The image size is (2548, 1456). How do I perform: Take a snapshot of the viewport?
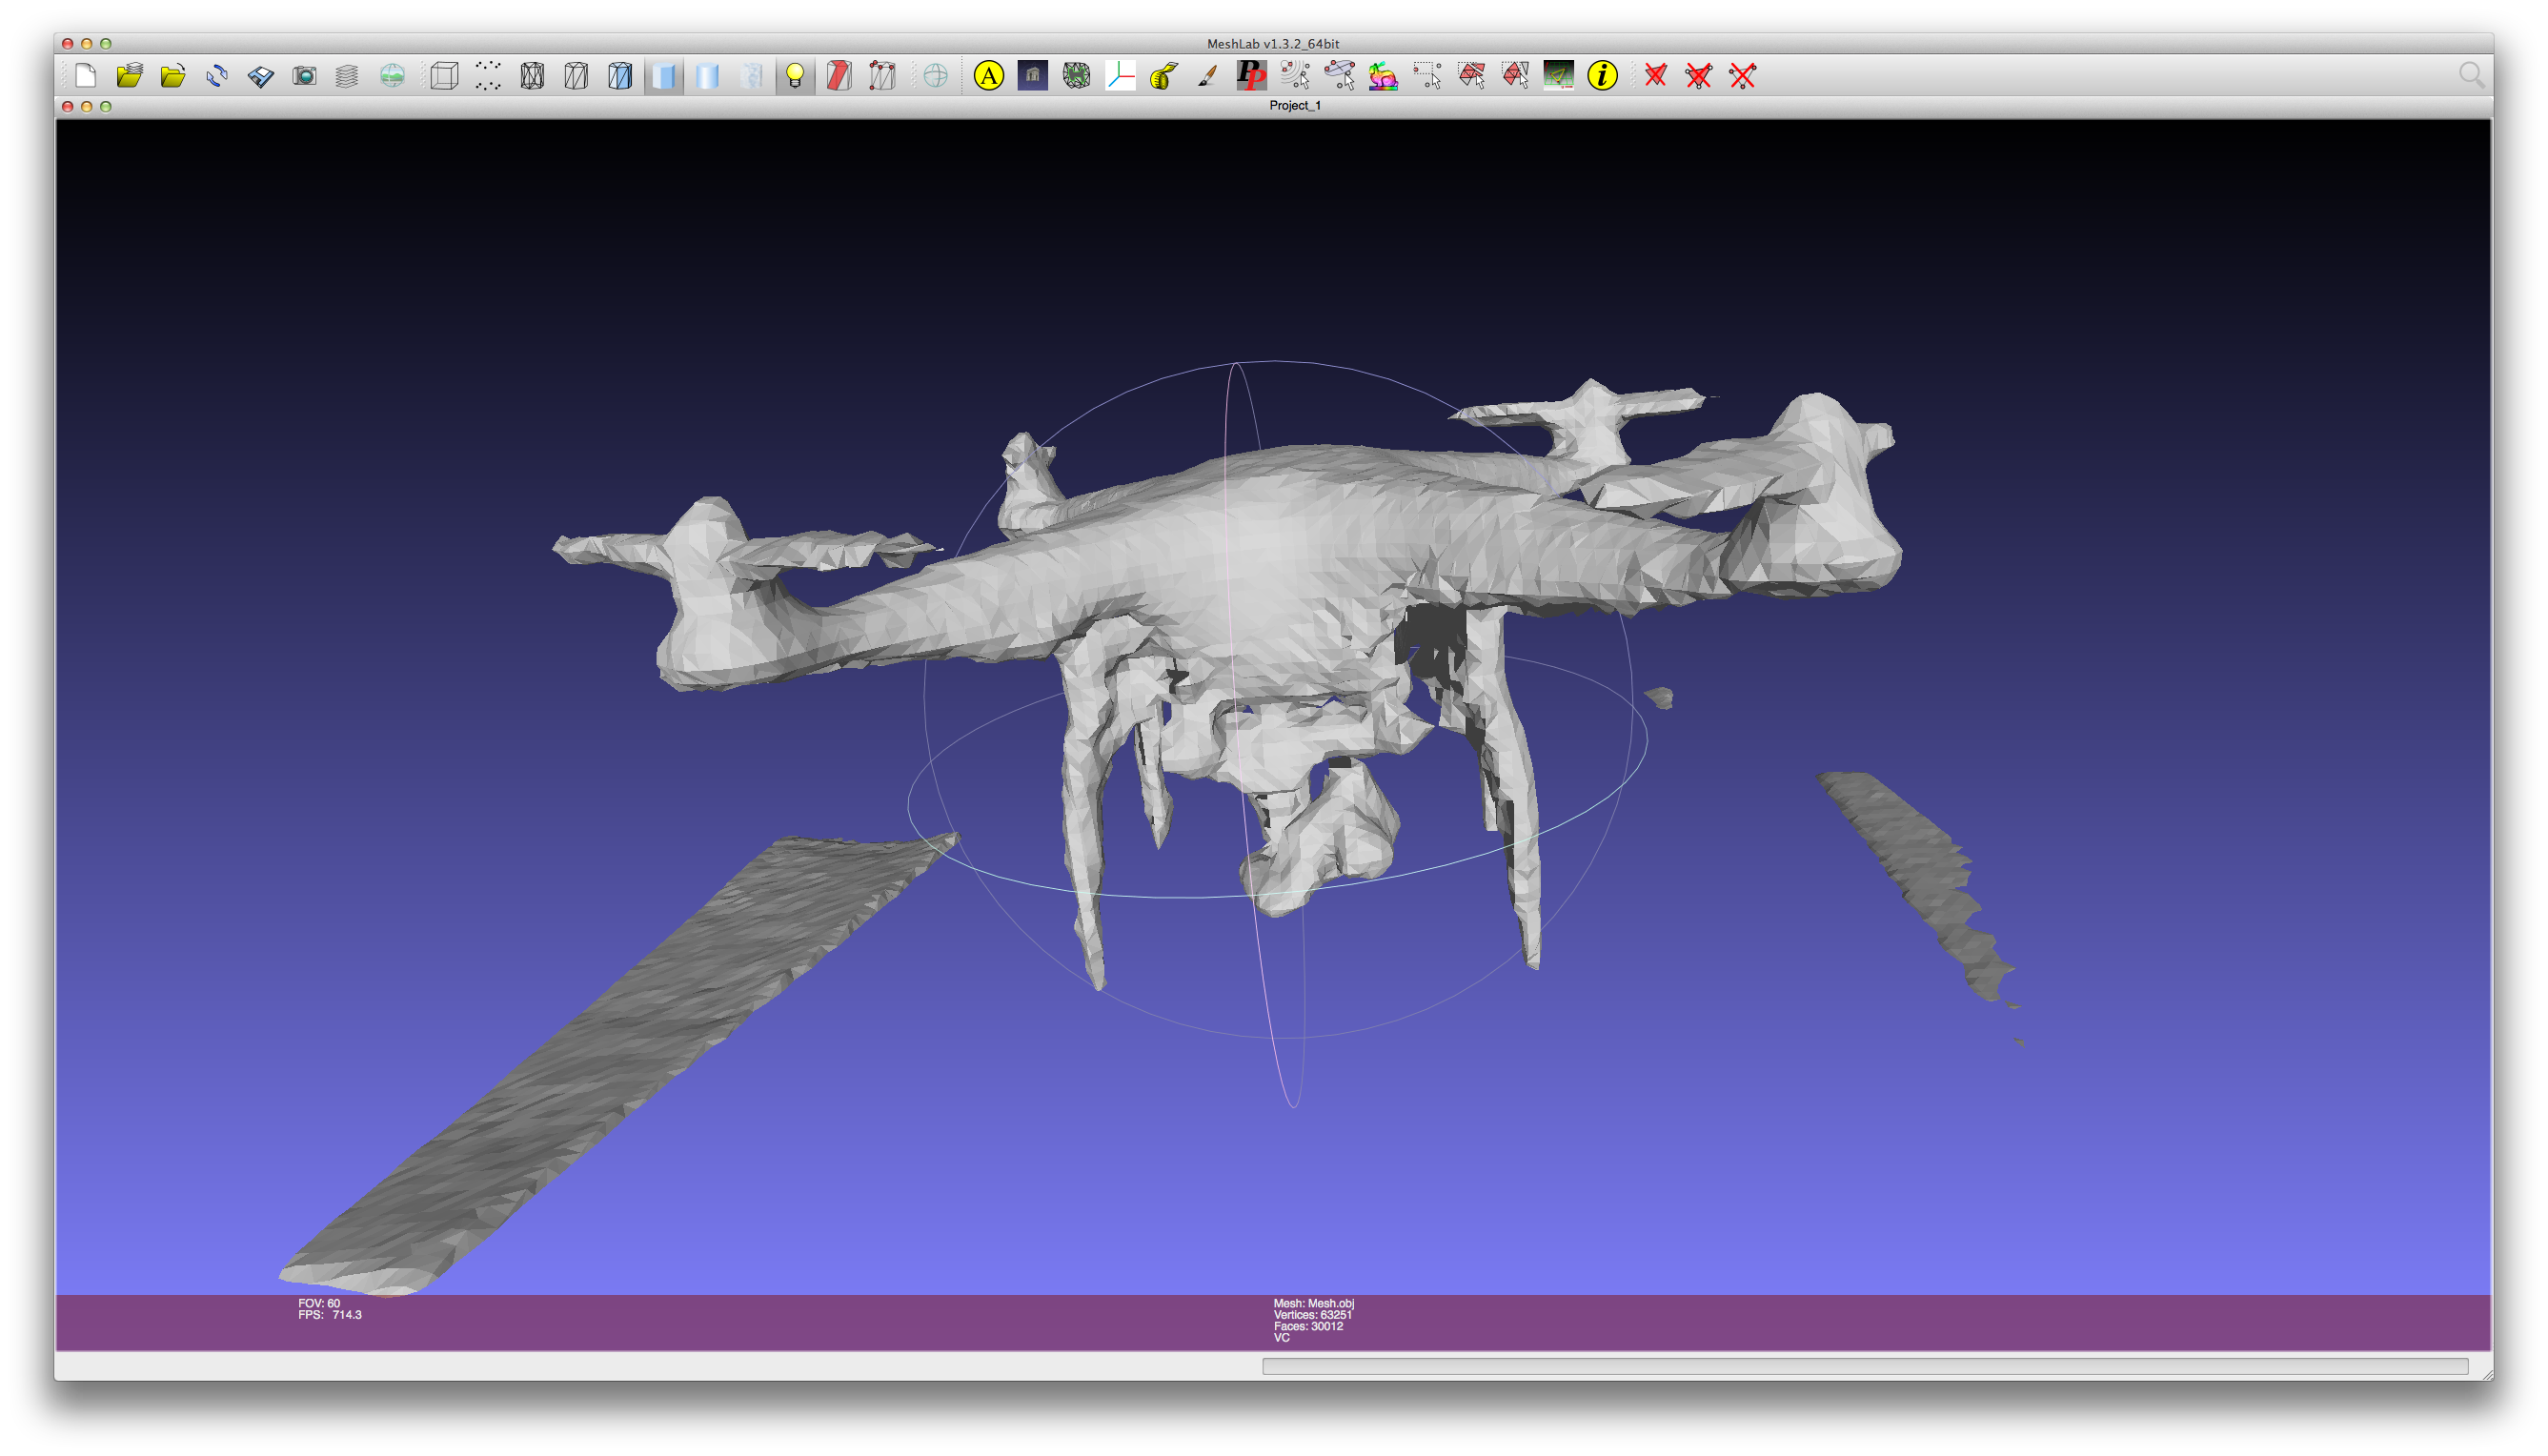click(x=306, y=76)
